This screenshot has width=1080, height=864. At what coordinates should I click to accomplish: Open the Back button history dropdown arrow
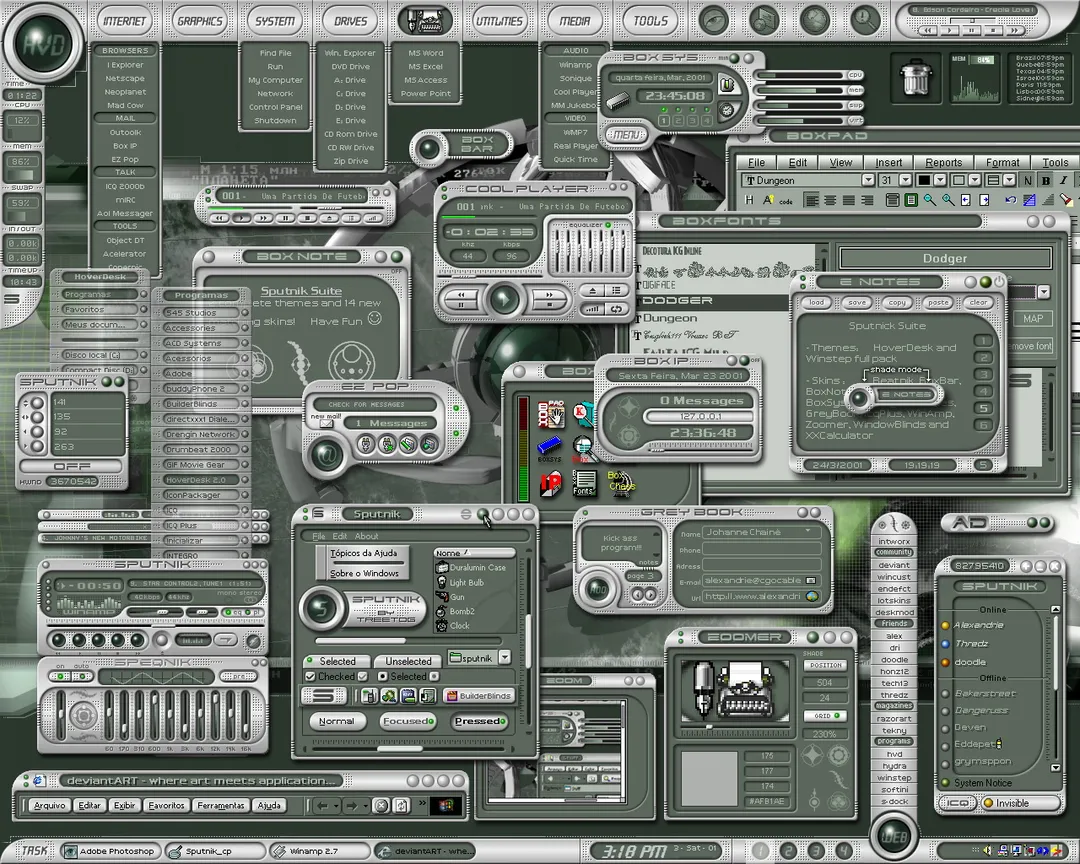click(x=335, y=805)
